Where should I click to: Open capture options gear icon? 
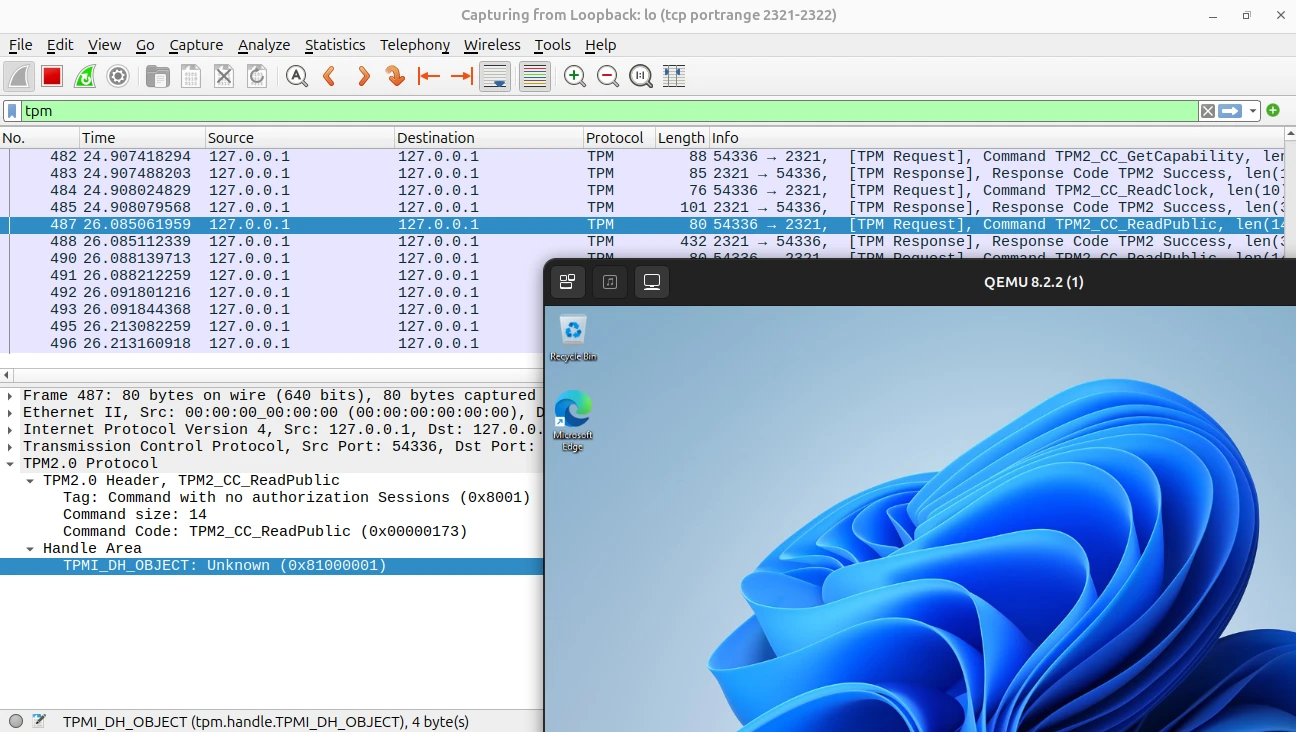[x=118, y=76]
